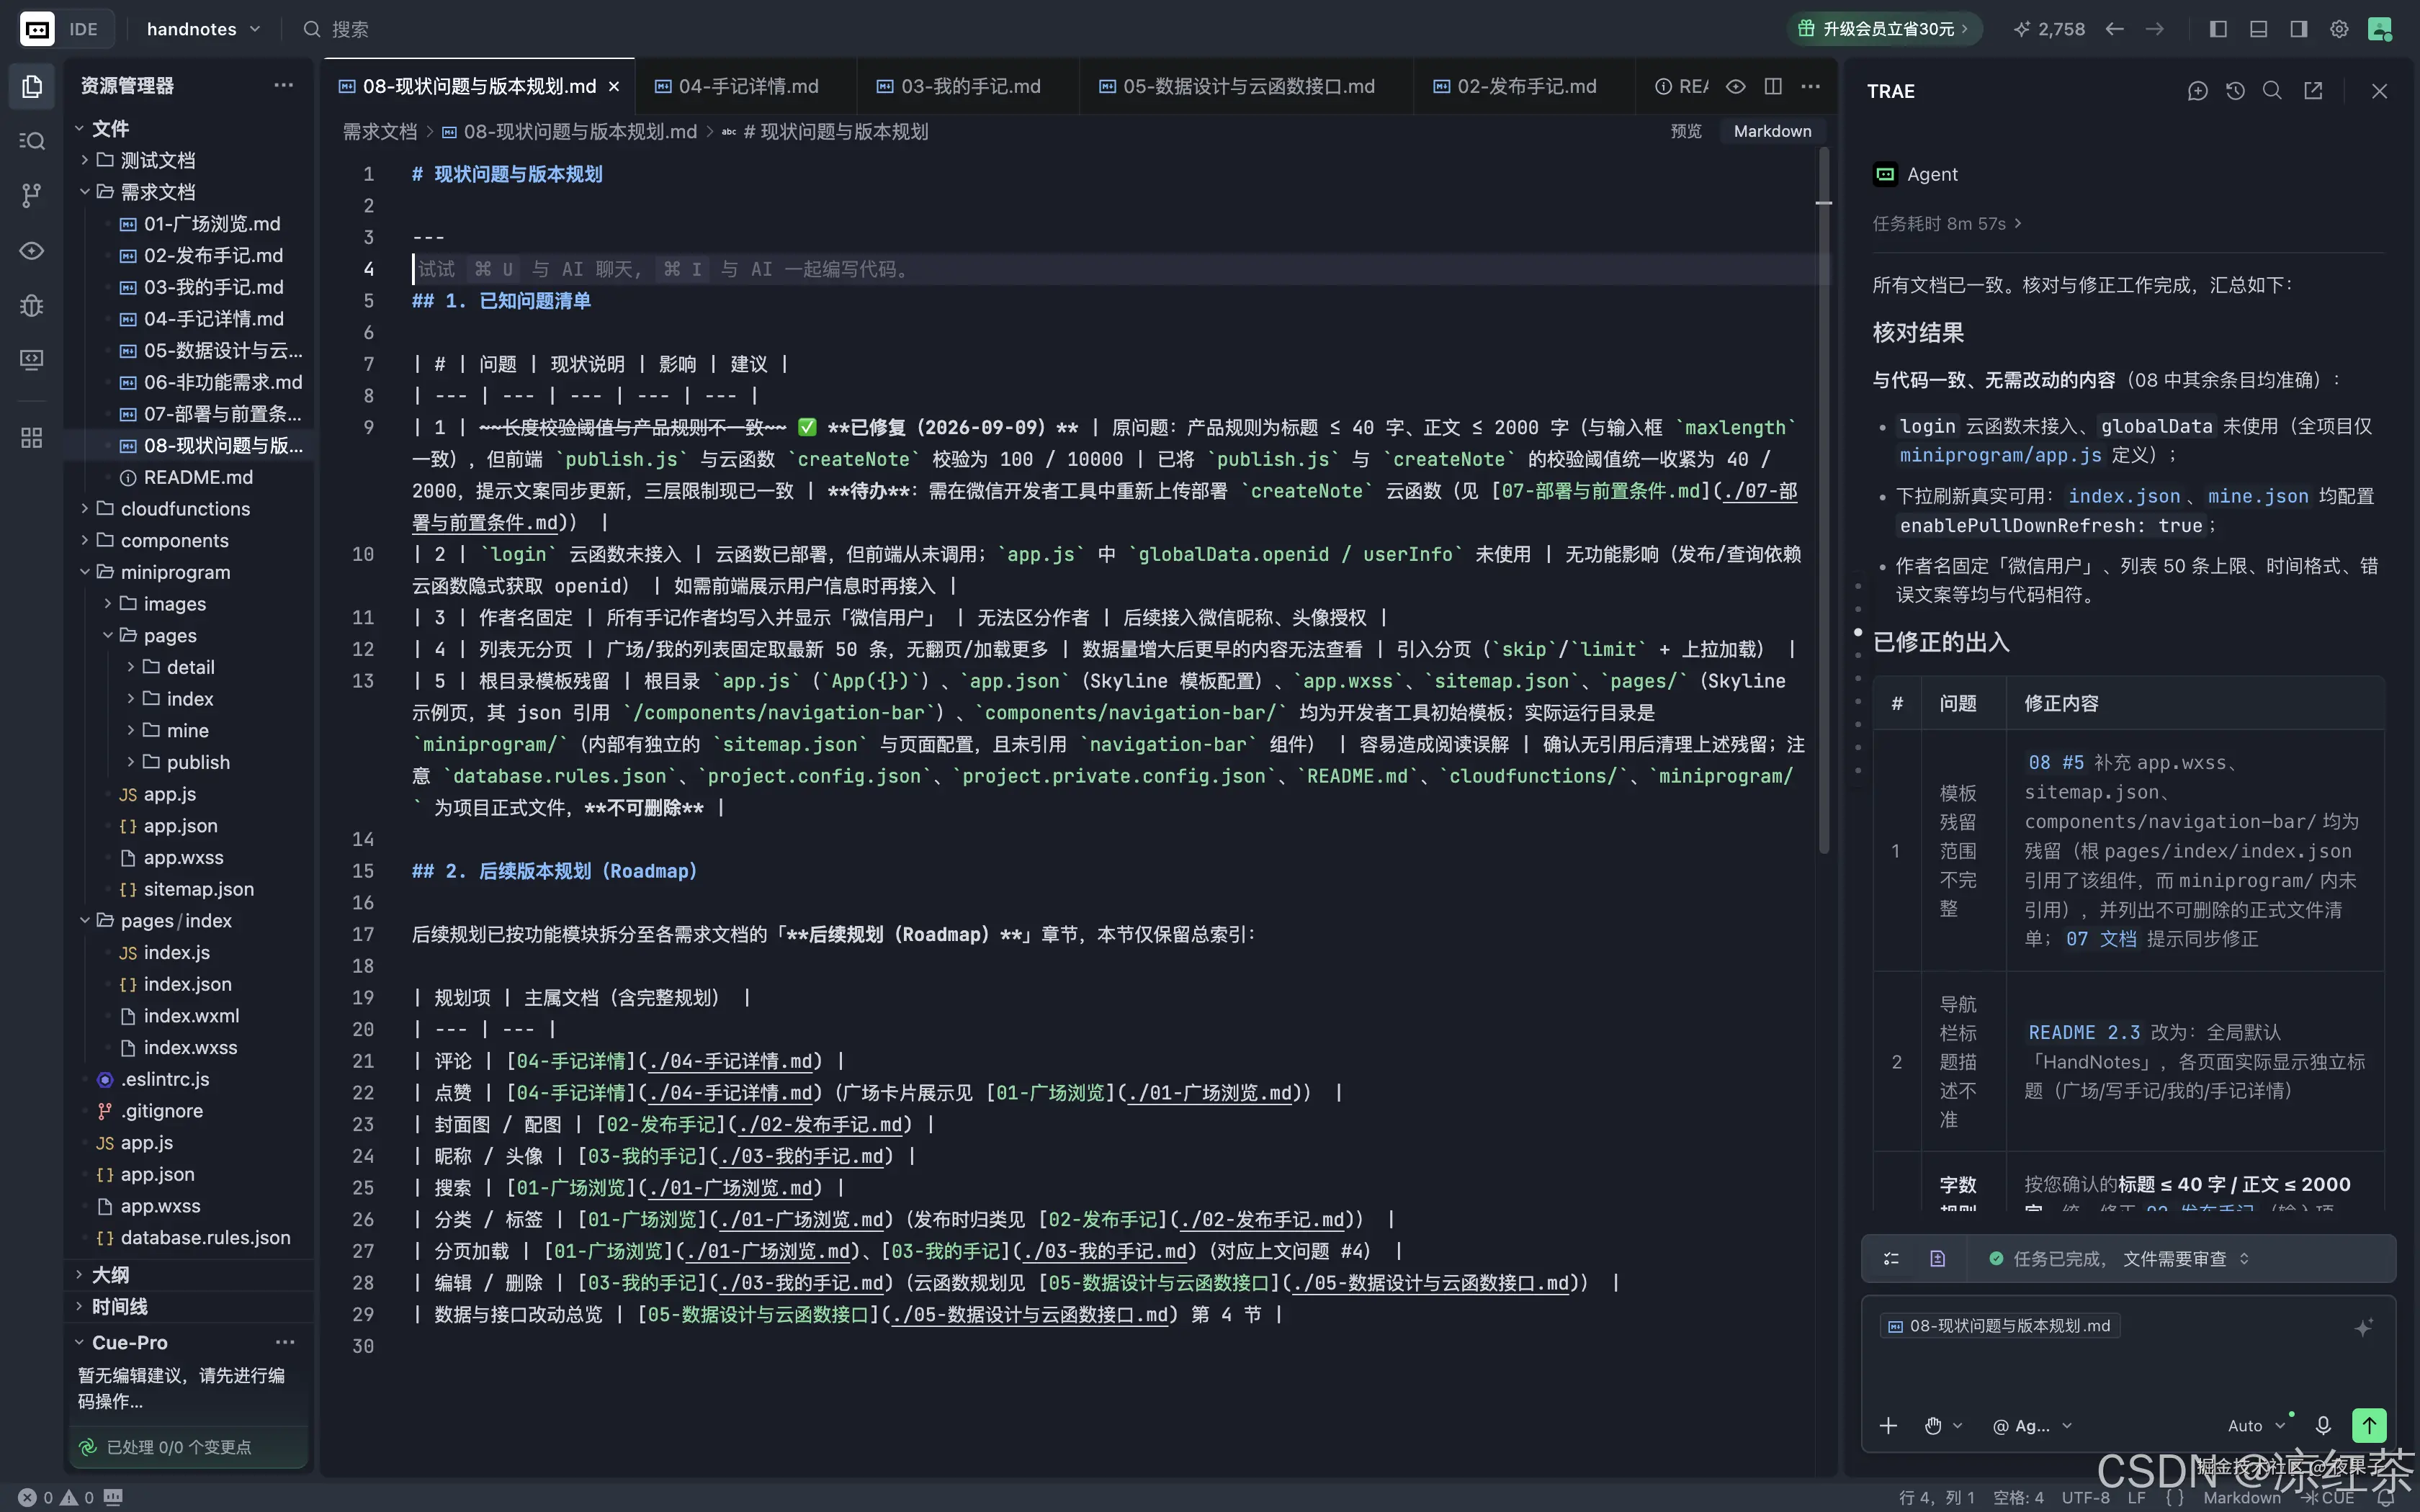Toggle preview eye icon in editor toolbar
This screenshot has width=2420, height=1512.
click(x=1736, y=87)
